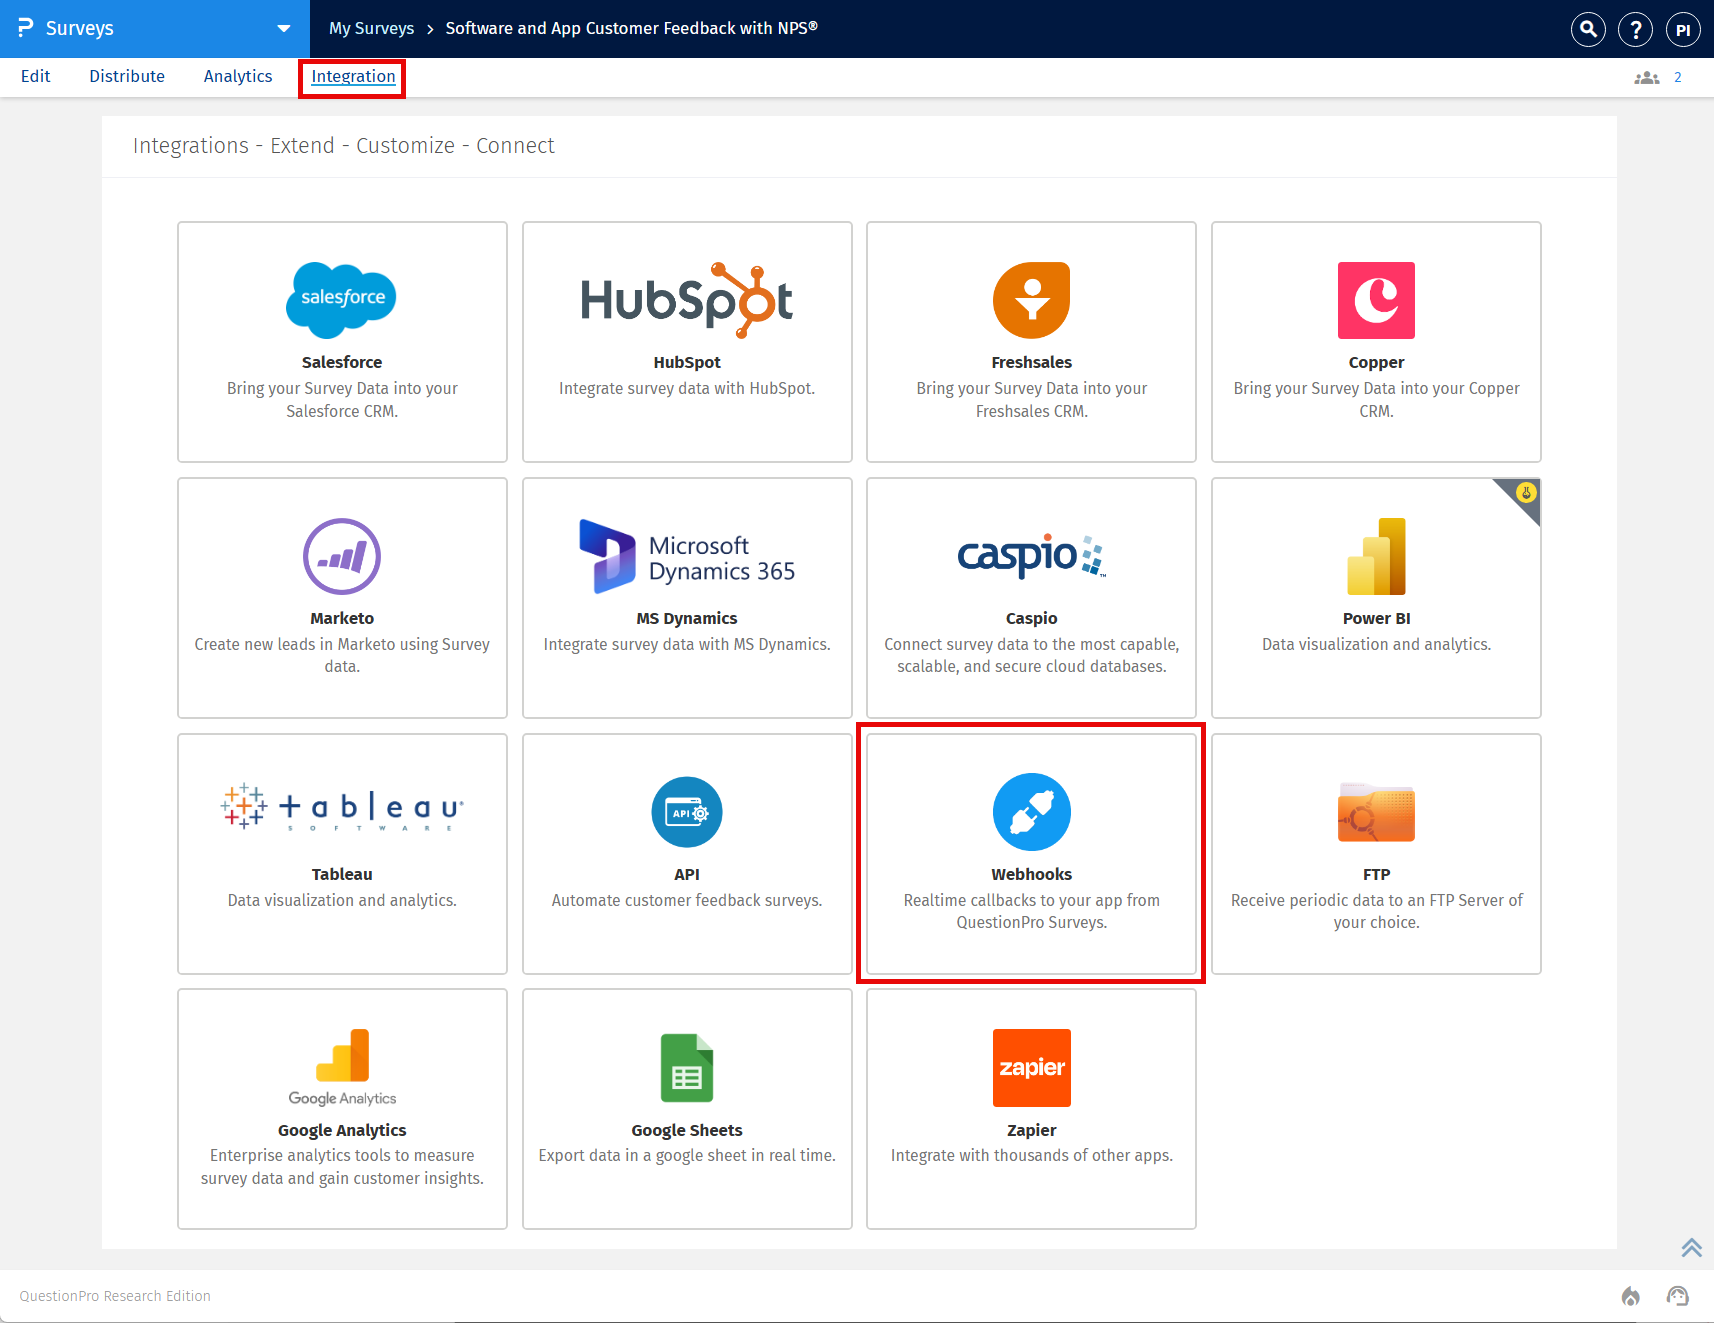This screenshot has width=1714, height=1323.
Task: Click the Tableau card title
Action: 342,874
